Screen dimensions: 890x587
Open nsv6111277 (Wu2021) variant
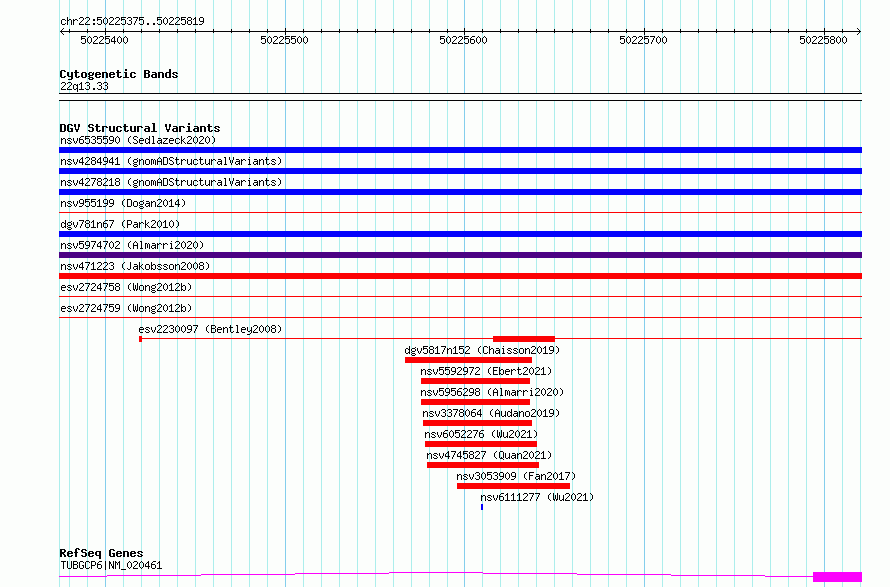(537, 497)
